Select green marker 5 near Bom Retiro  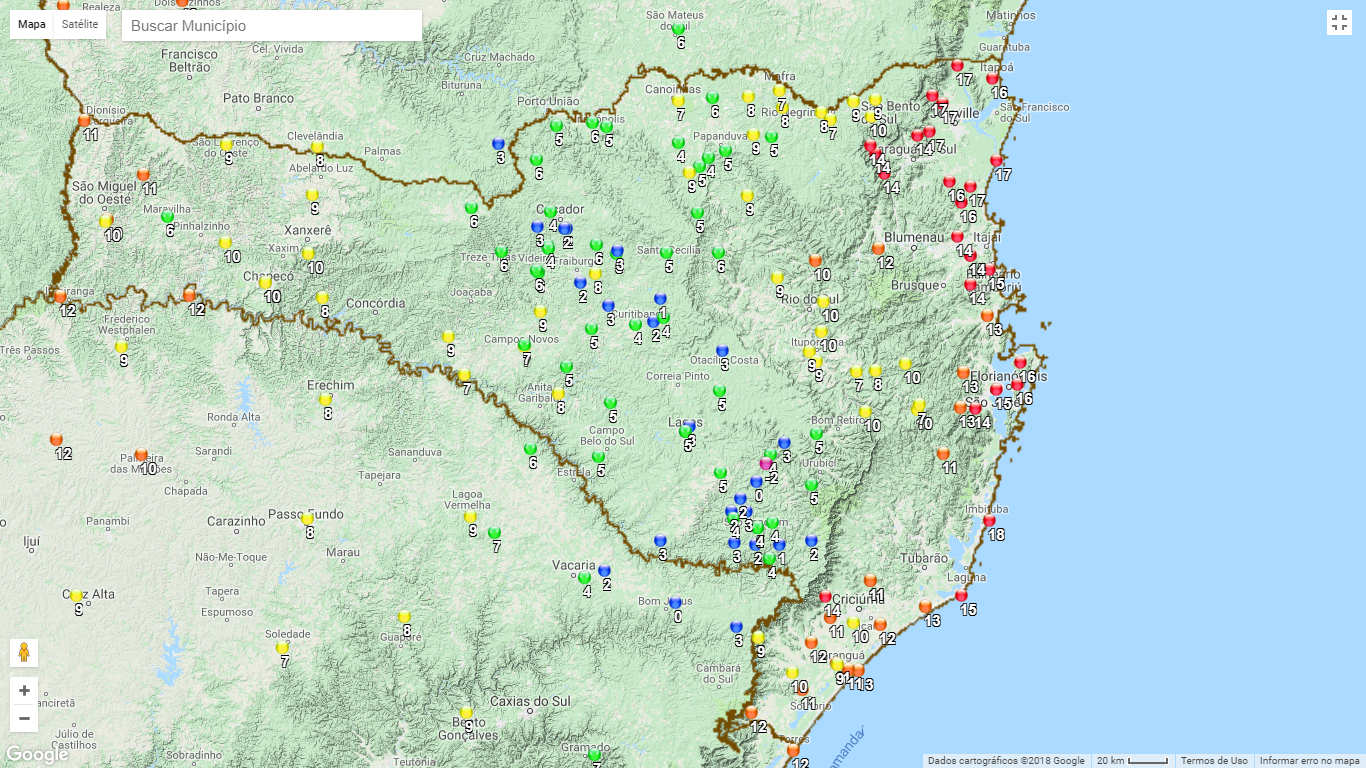point(816,434)
